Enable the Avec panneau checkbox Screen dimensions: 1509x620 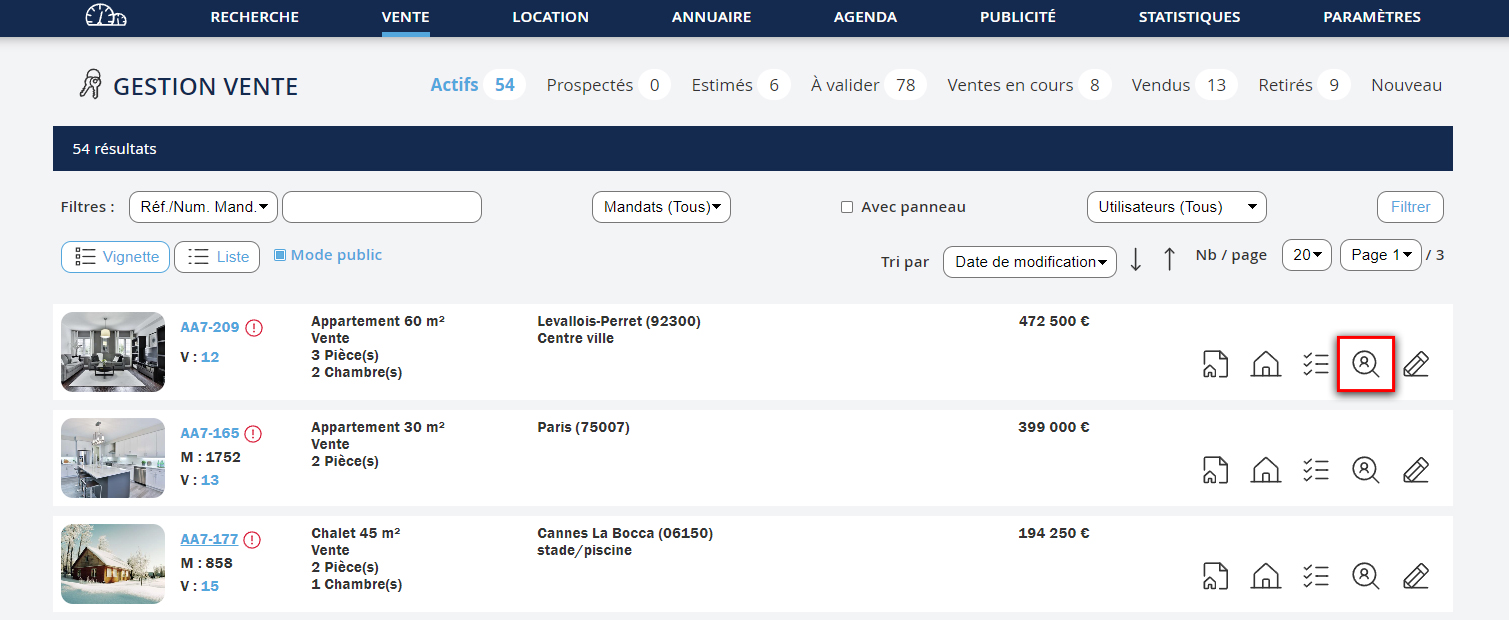pyautogui.click(x=847, y=208)
